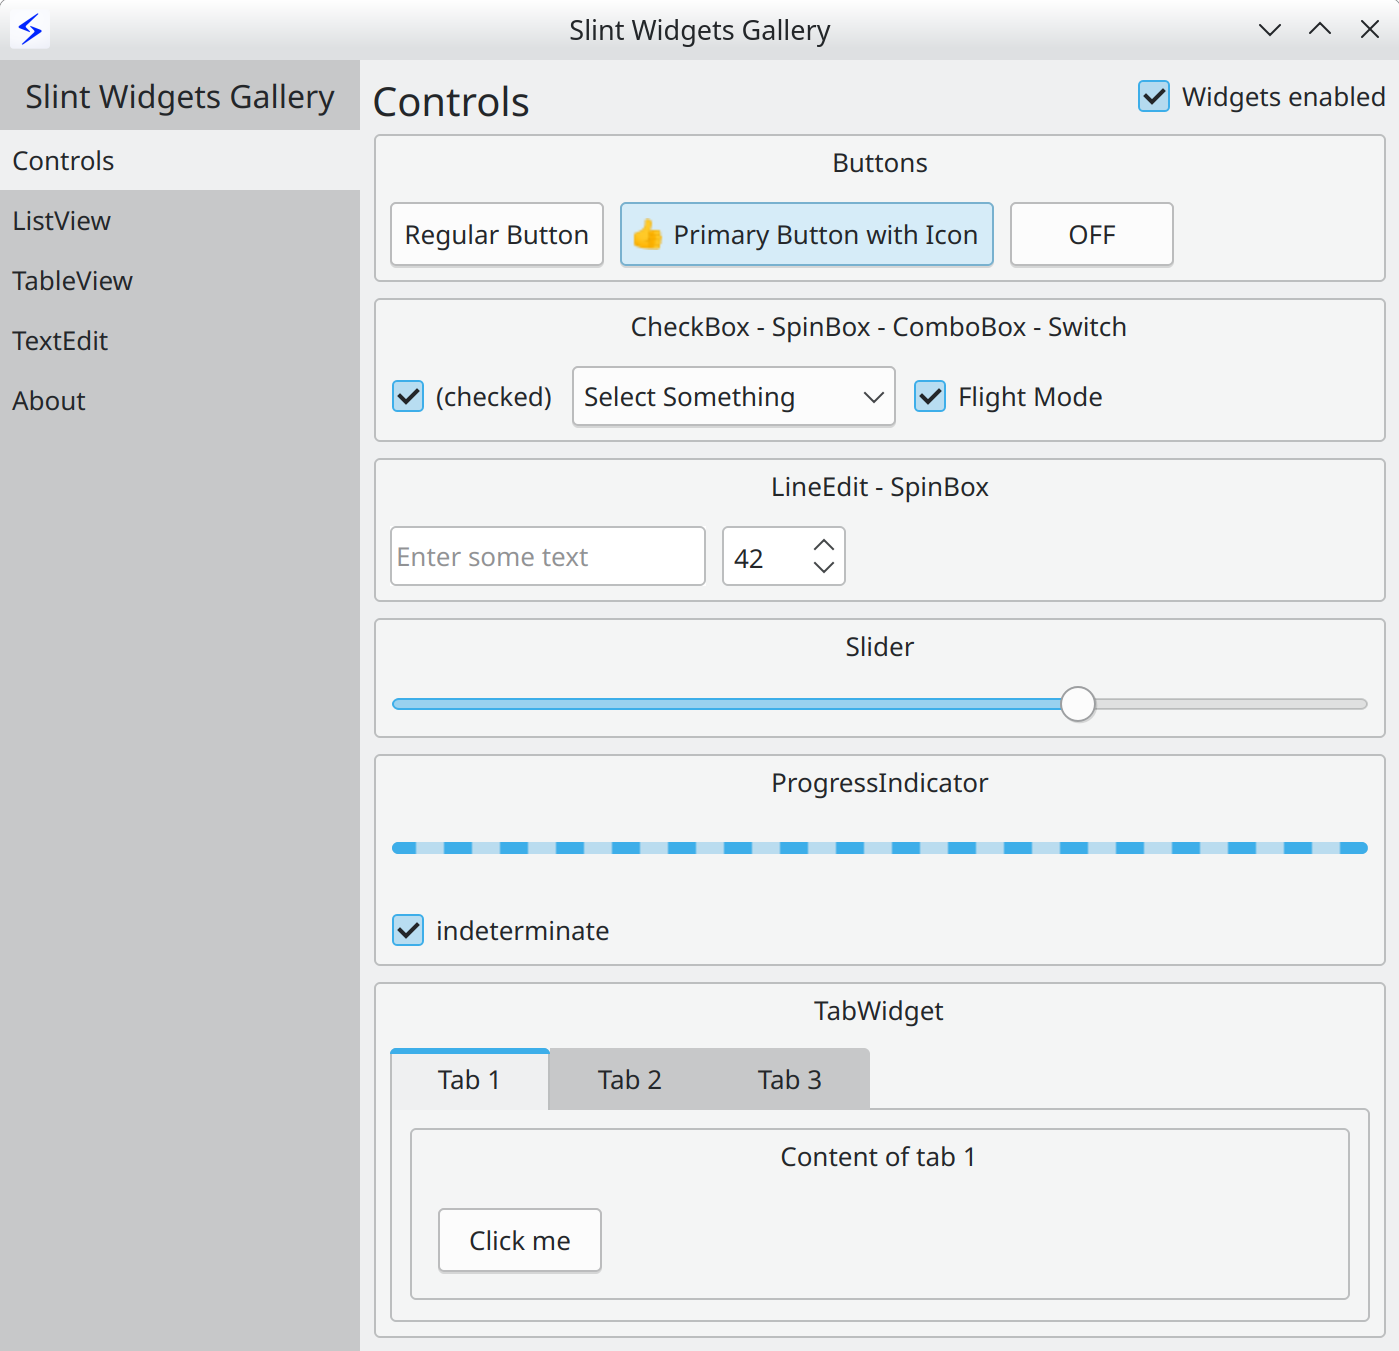Maximize the Slint Widgets Gallery window

(1320, 30)
